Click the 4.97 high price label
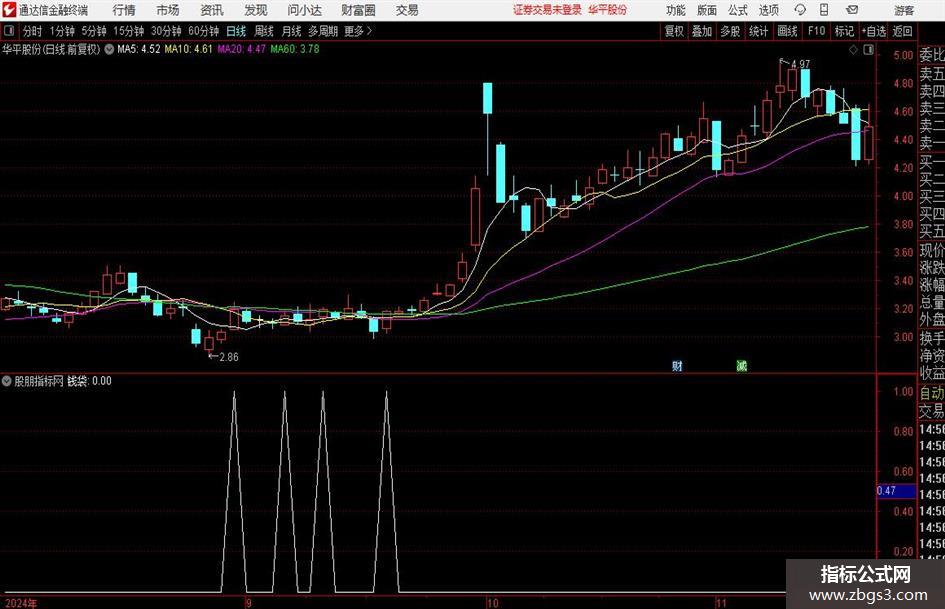 [800, 64]
